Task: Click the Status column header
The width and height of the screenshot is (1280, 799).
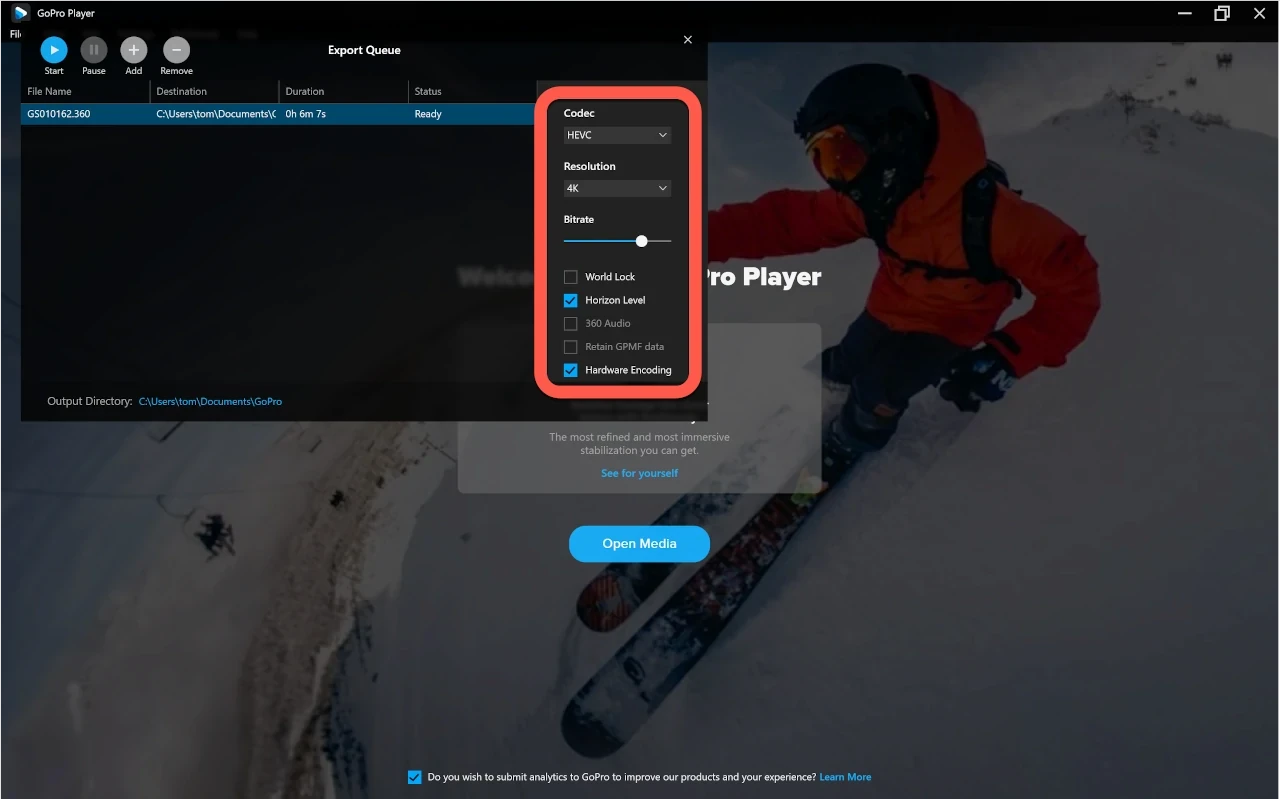Action: click(x=472, y=91)
